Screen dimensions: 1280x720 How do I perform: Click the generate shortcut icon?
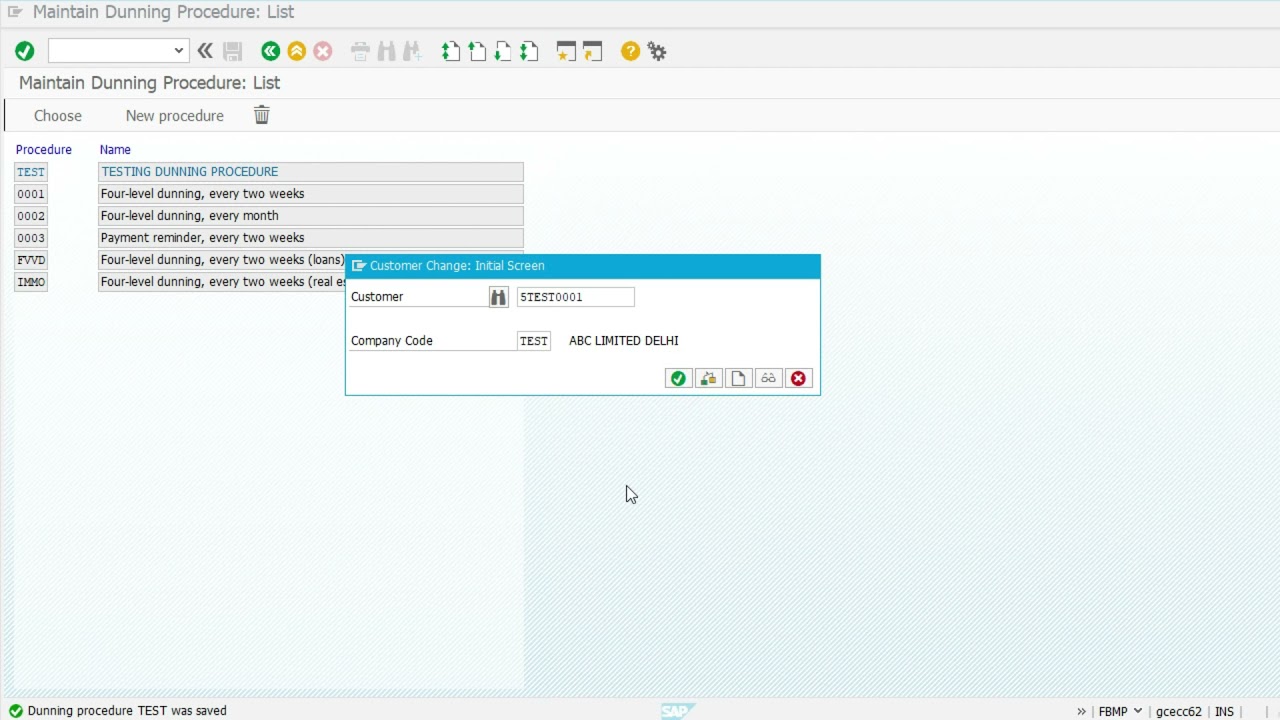(x=592, y=51)
